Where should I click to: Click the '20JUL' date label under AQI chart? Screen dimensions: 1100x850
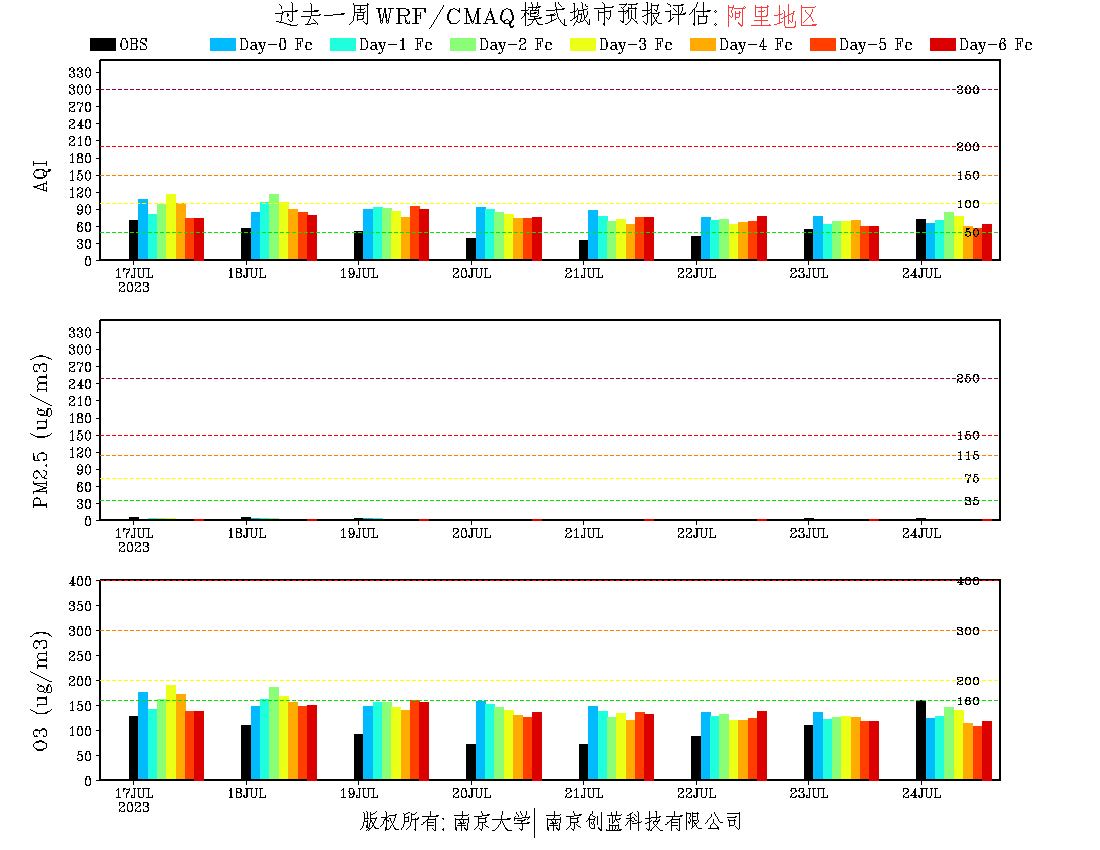coord(471,274)
